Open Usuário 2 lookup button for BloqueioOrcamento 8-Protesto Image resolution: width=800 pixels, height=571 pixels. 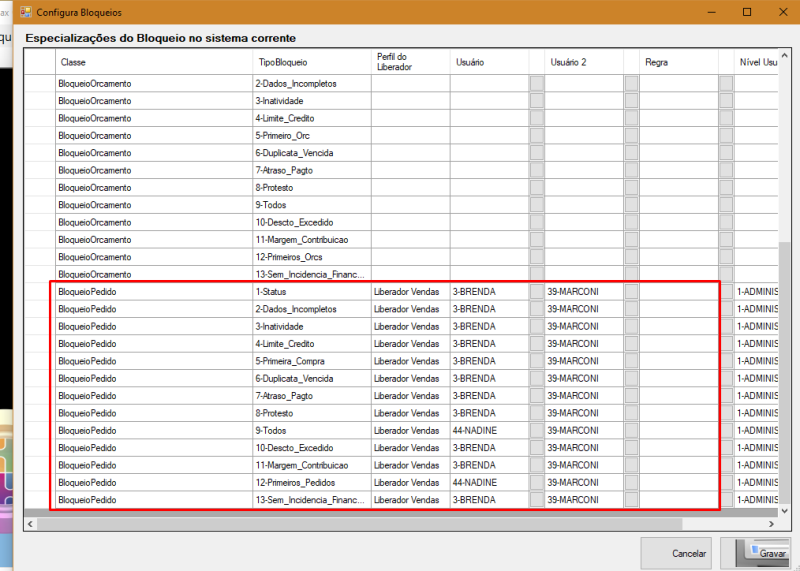click(632, 188)
